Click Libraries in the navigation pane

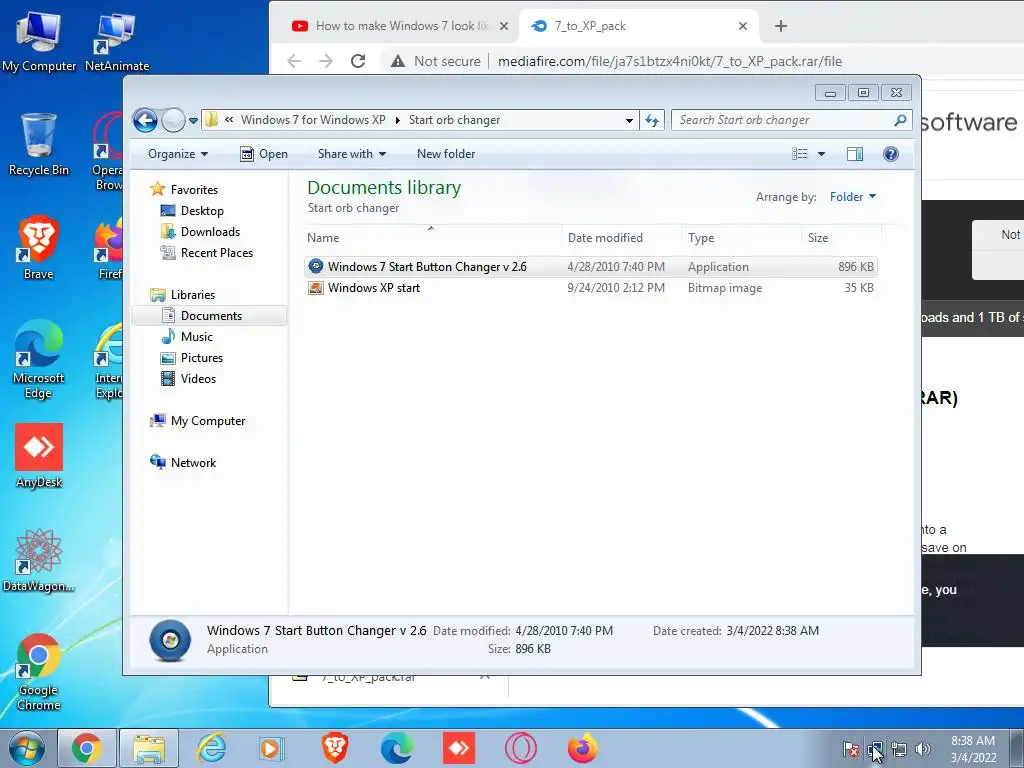[193, 295]
